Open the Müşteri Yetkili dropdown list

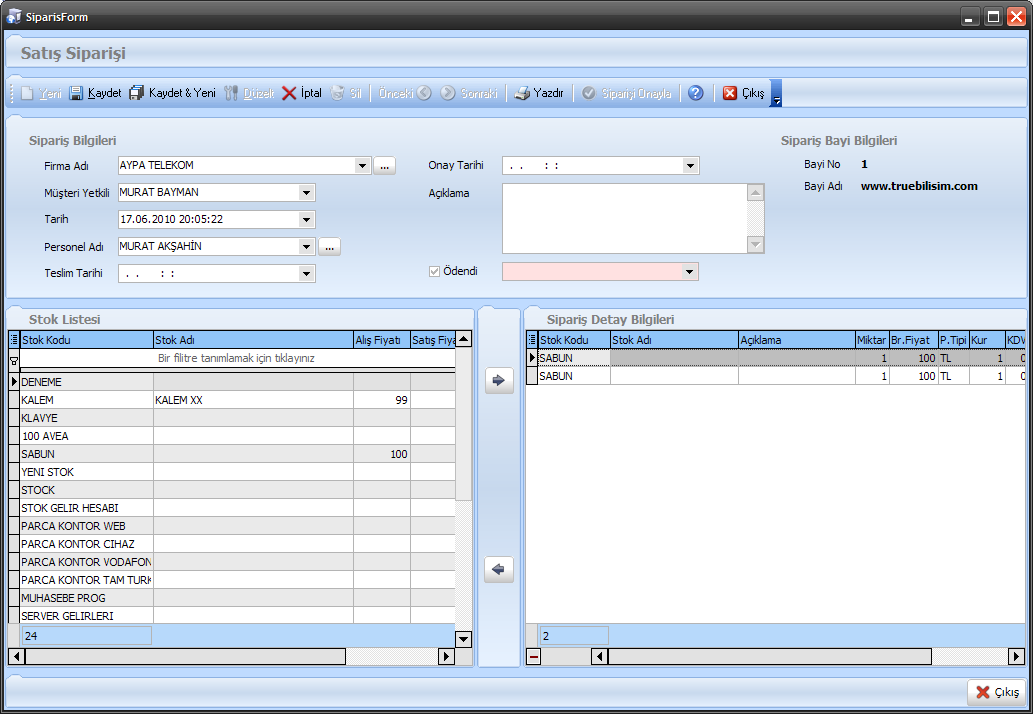[307, 193]
